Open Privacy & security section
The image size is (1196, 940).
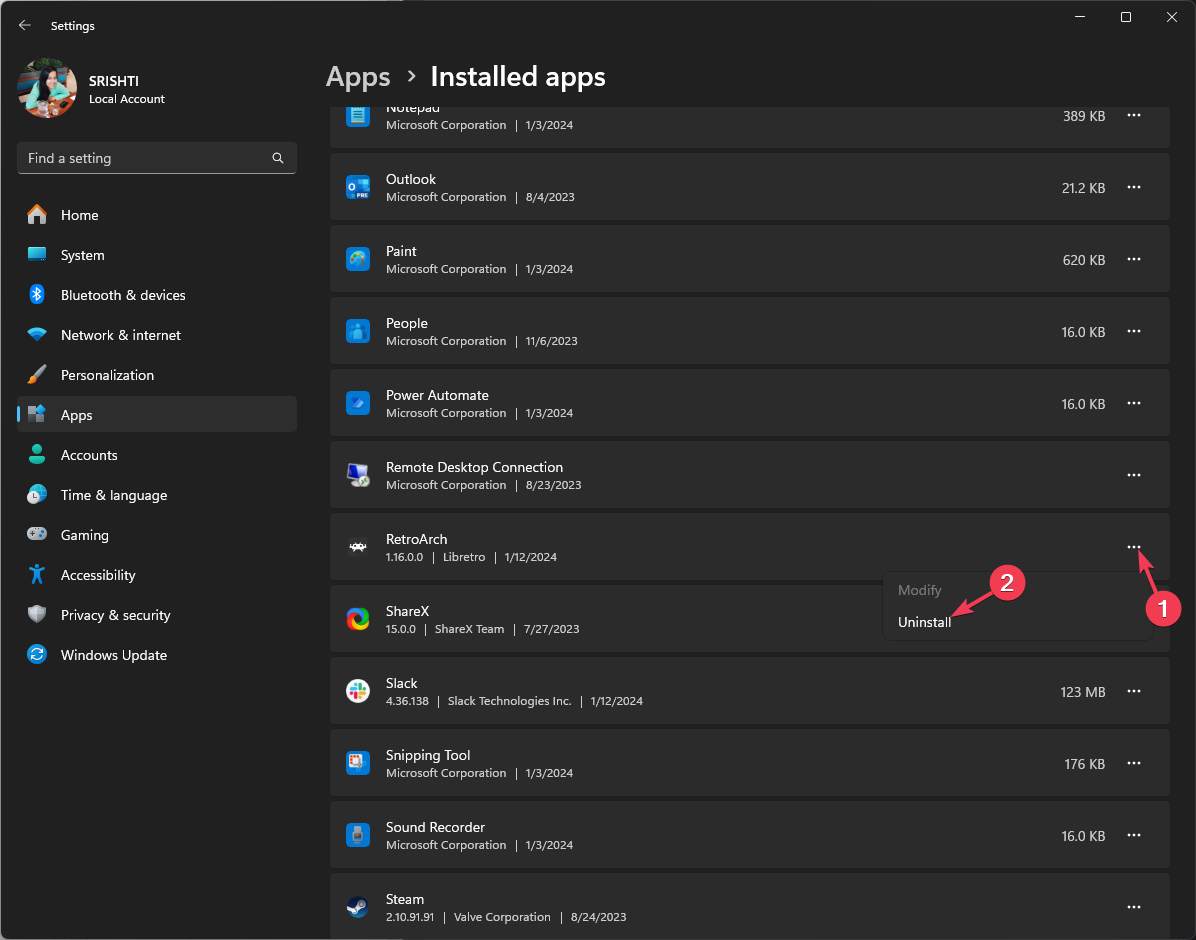pyautogui.click(x=115, y=615)
